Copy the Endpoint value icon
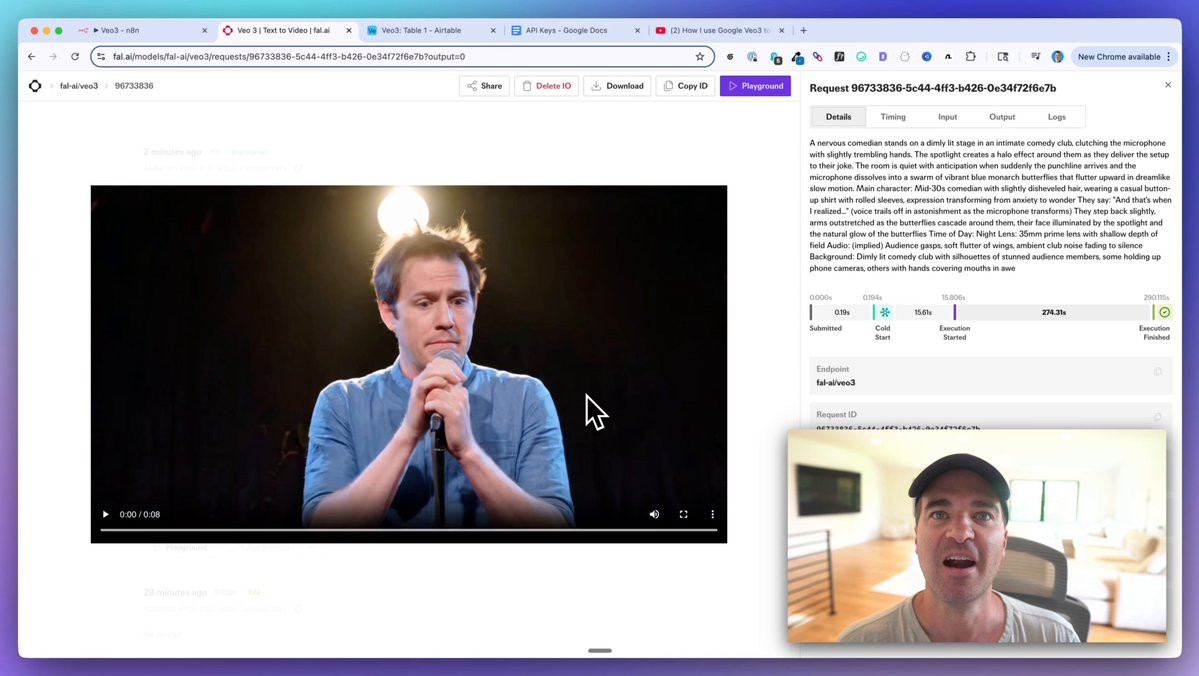1199x676 pixels. pyautogui.click(x=1158, y=371)
